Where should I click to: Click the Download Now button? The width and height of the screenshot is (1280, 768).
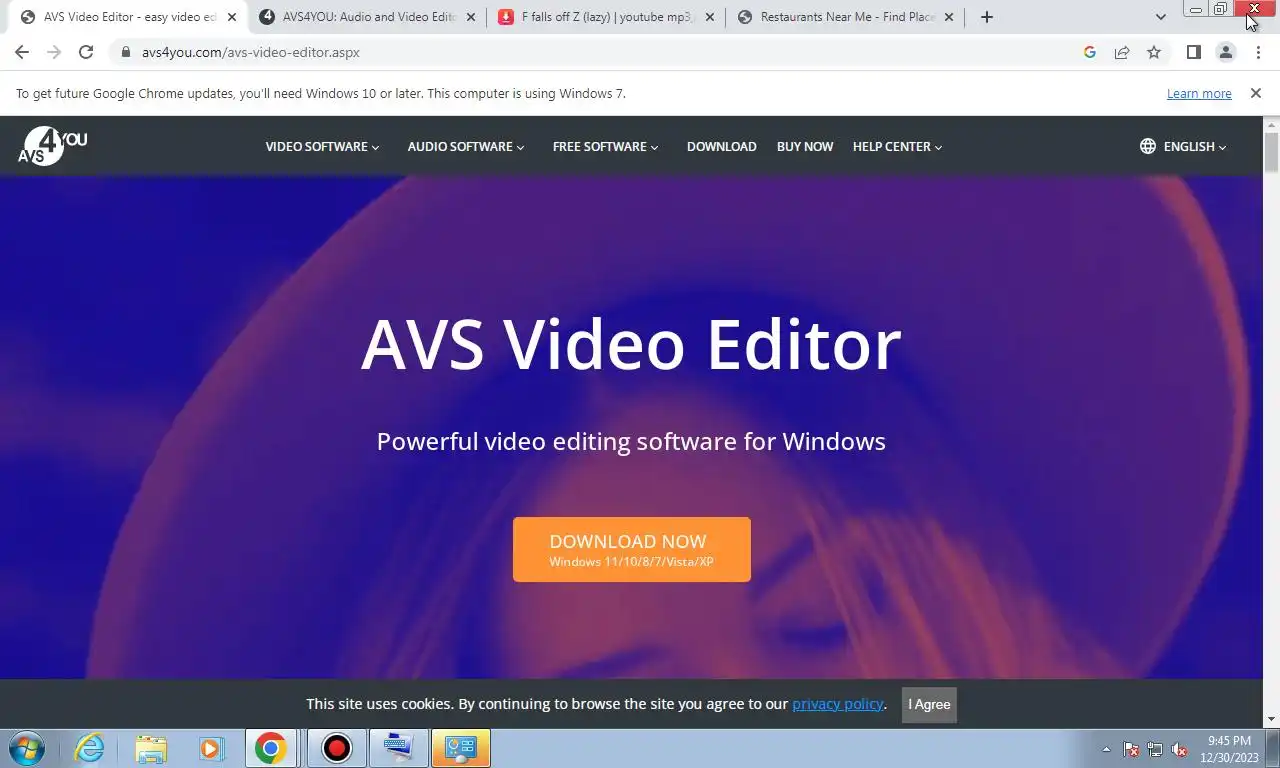coord(631,549)
